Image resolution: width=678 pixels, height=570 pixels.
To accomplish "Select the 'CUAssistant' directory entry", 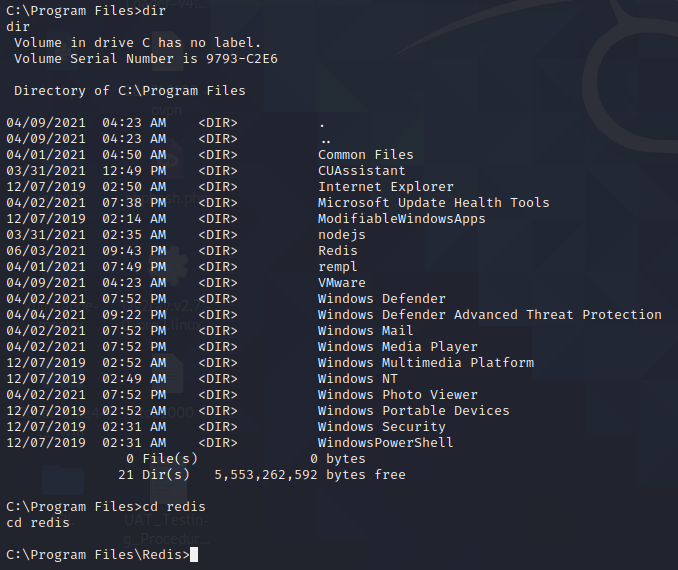I will pos(362,171).
